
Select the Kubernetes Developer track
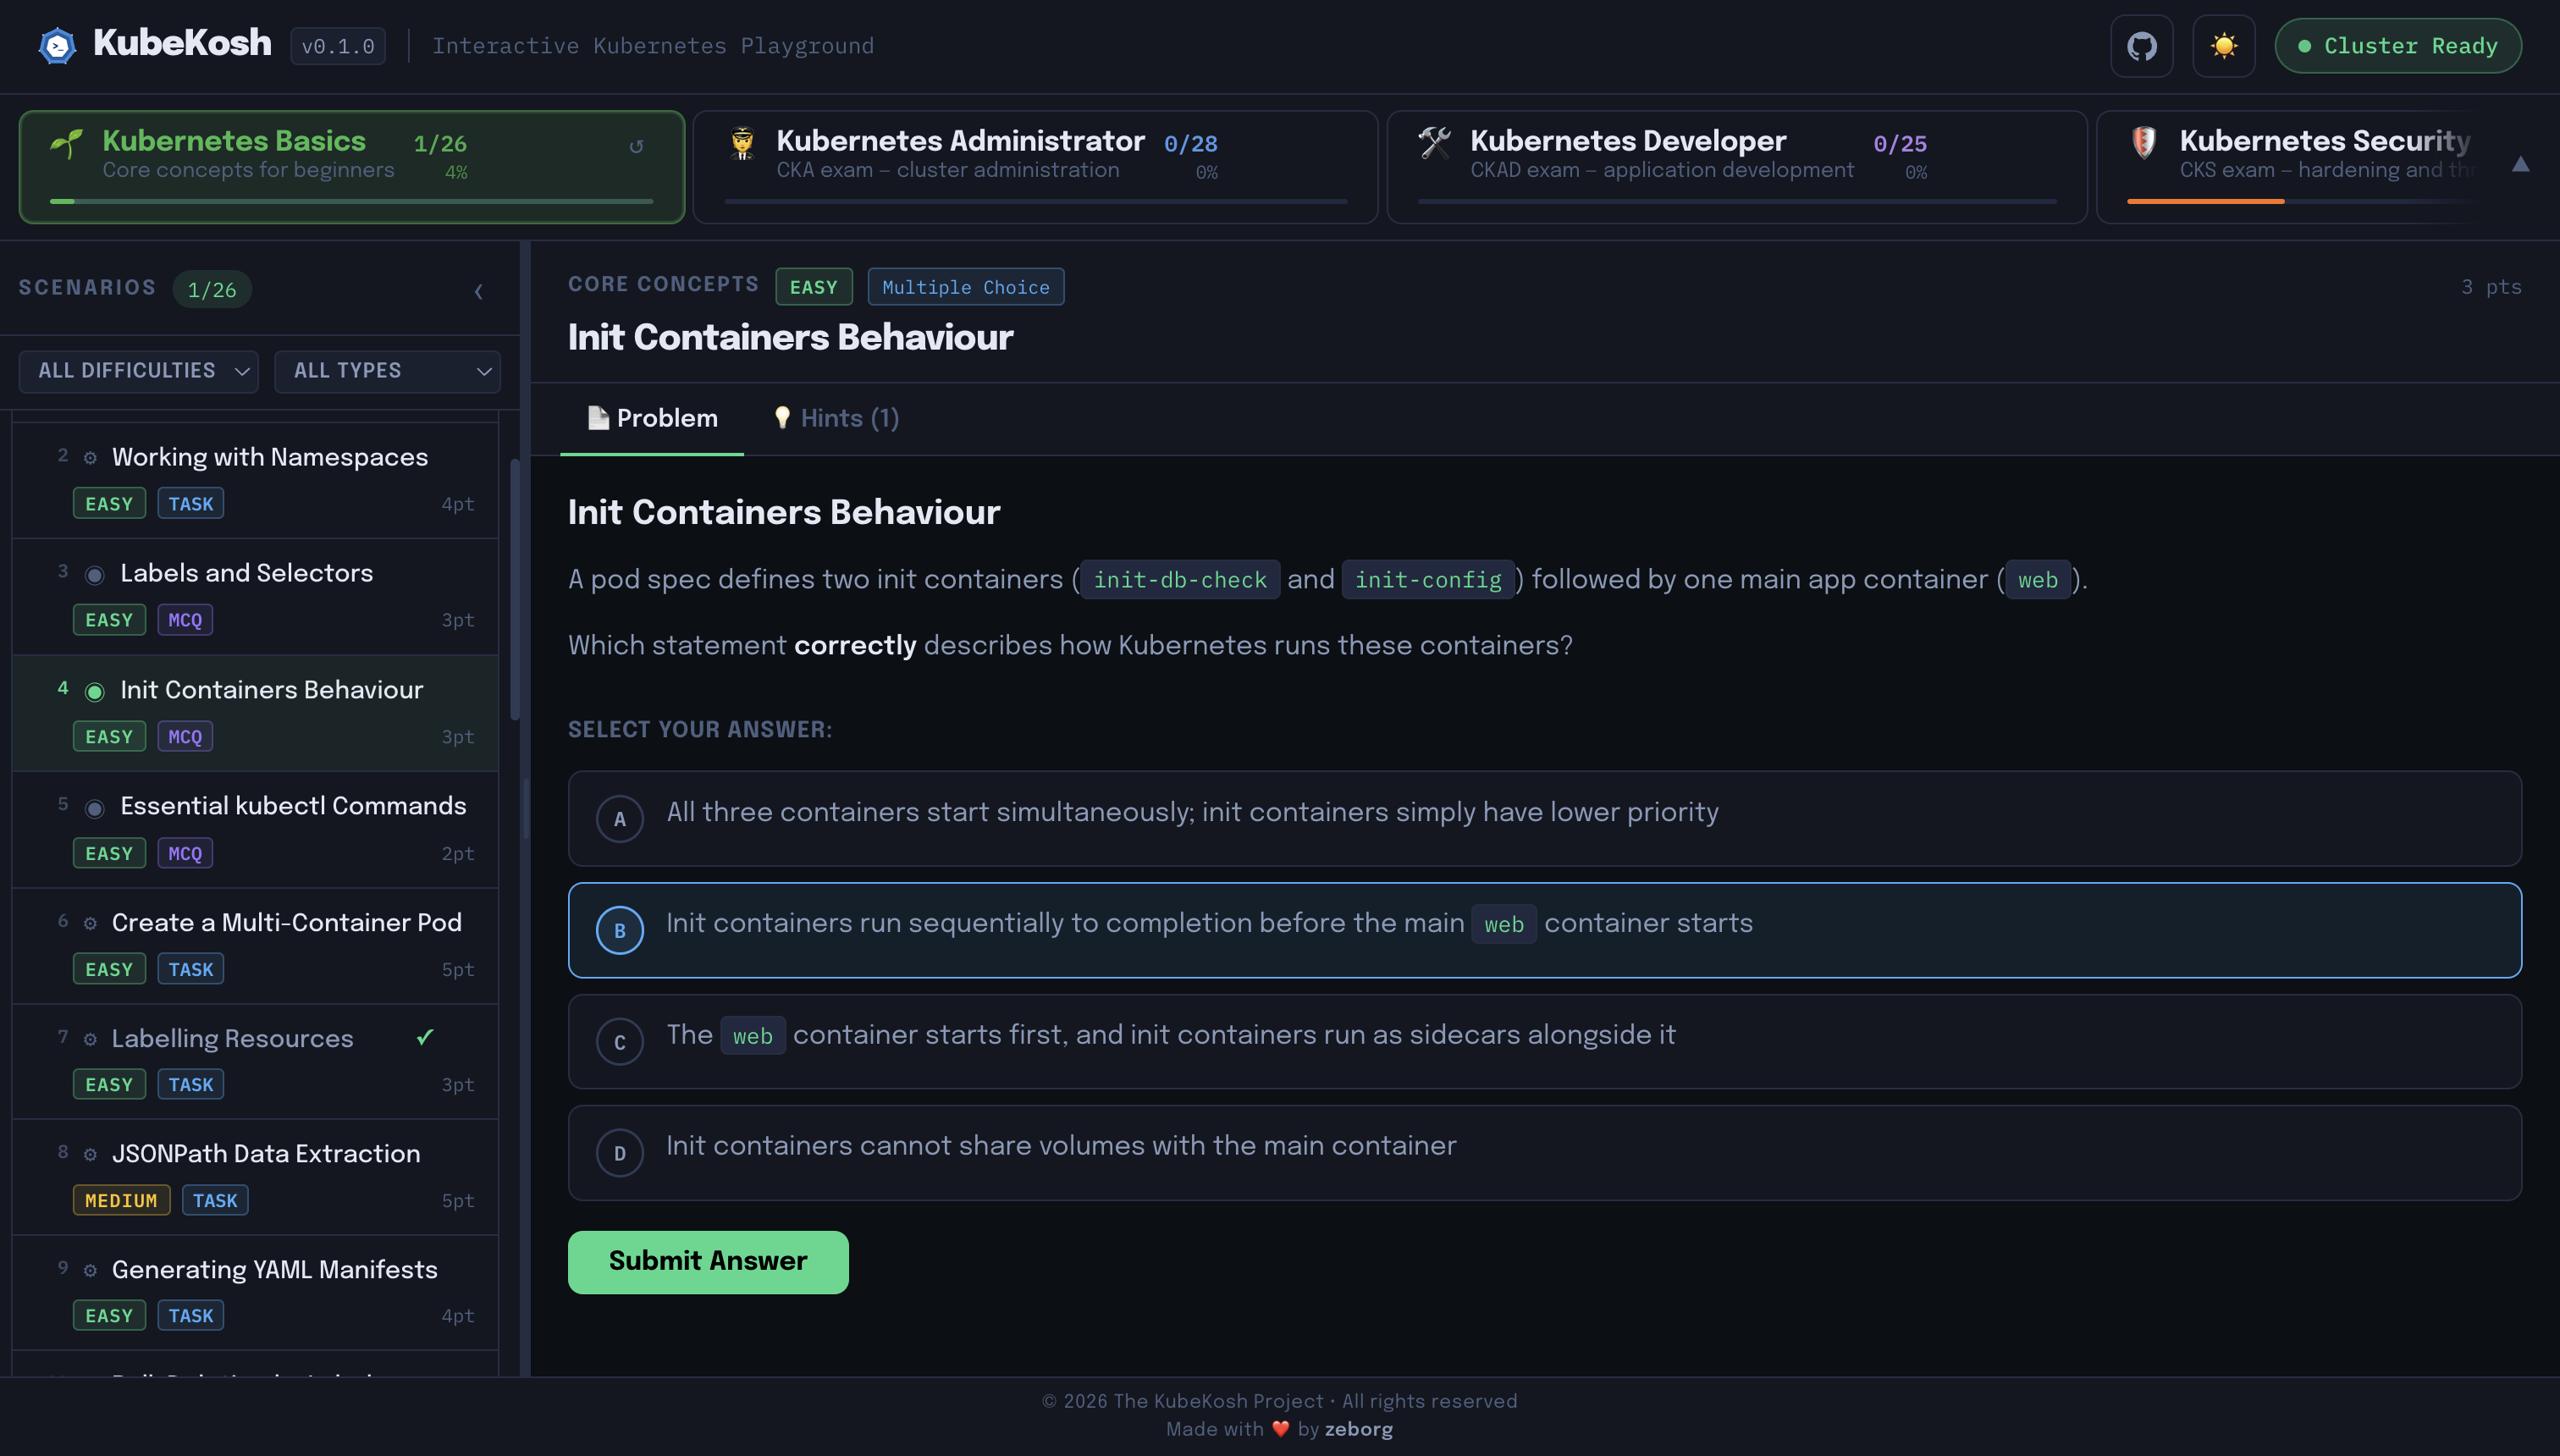[x=1736, y=166]
